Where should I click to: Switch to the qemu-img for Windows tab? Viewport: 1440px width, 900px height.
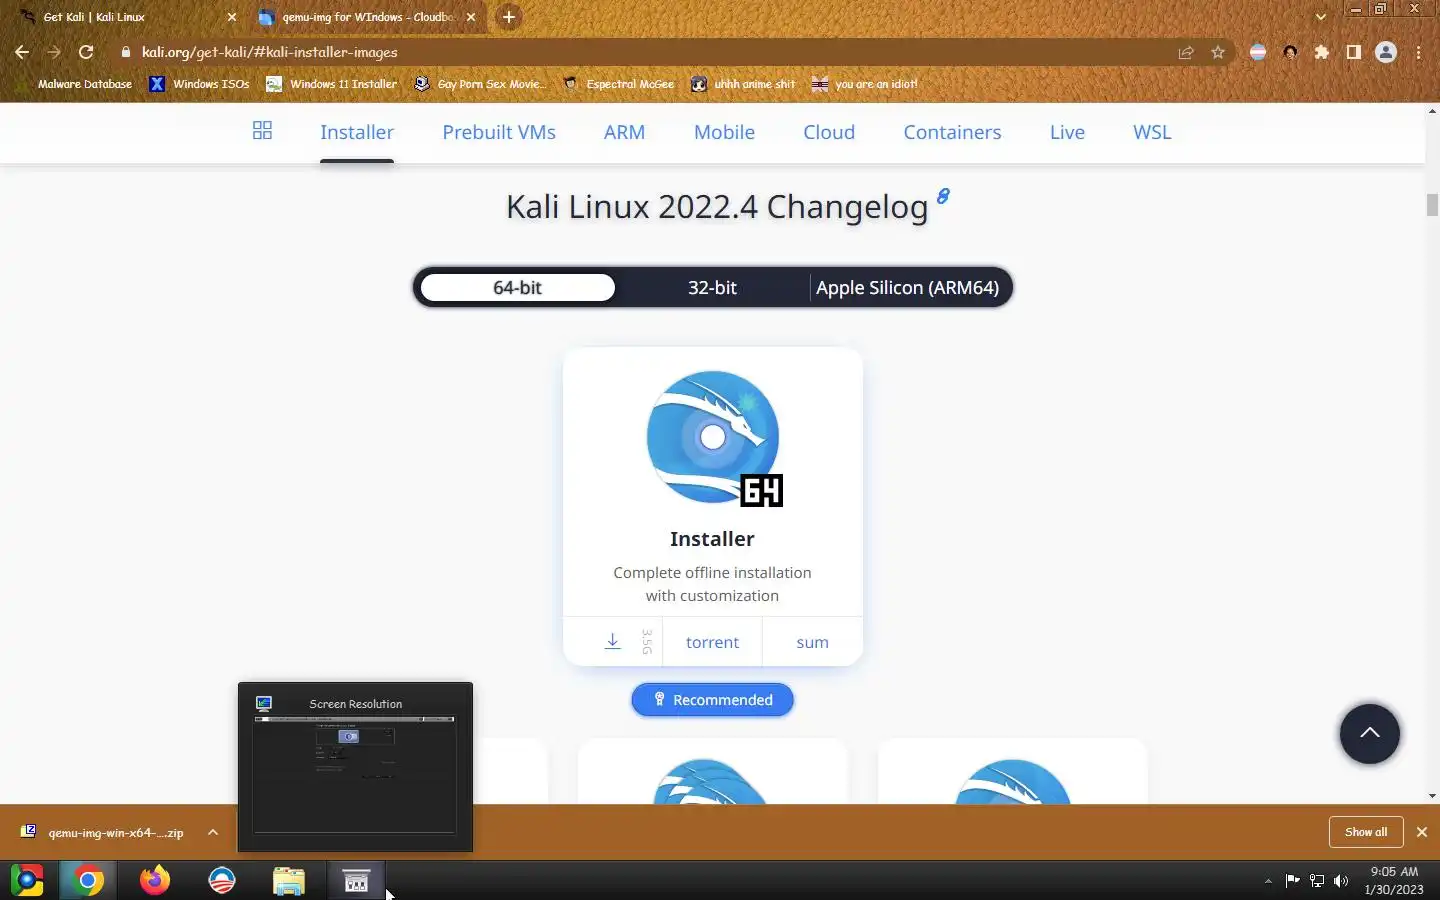[368, 17]
